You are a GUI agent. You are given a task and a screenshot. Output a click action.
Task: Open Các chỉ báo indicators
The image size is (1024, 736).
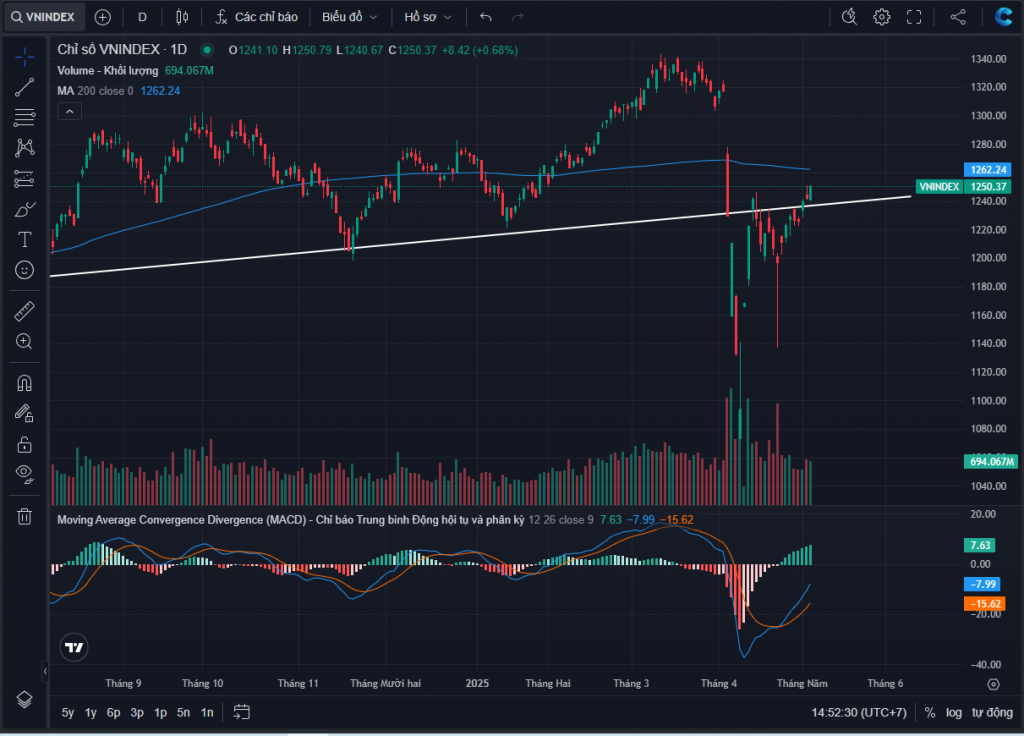[257, 17]
